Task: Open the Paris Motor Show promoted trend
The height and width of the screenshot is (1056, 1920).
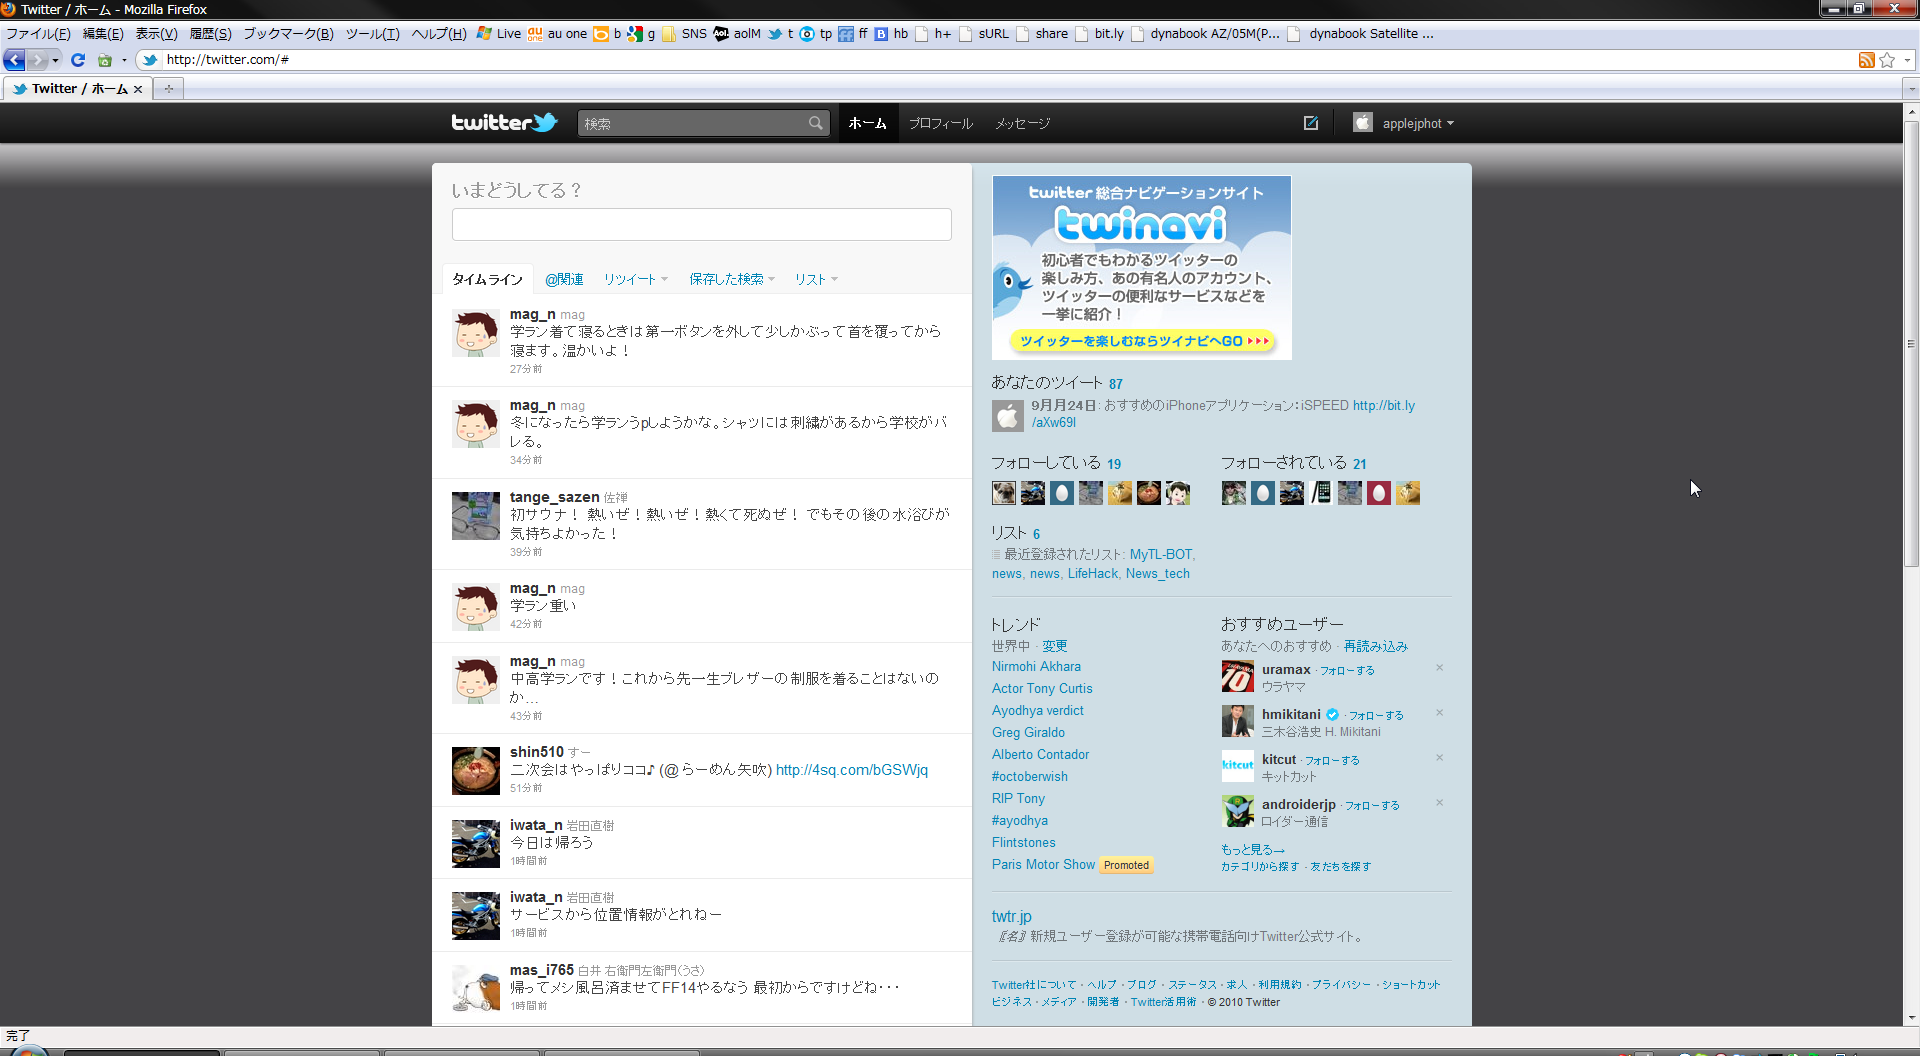Action: (1043, 864)
